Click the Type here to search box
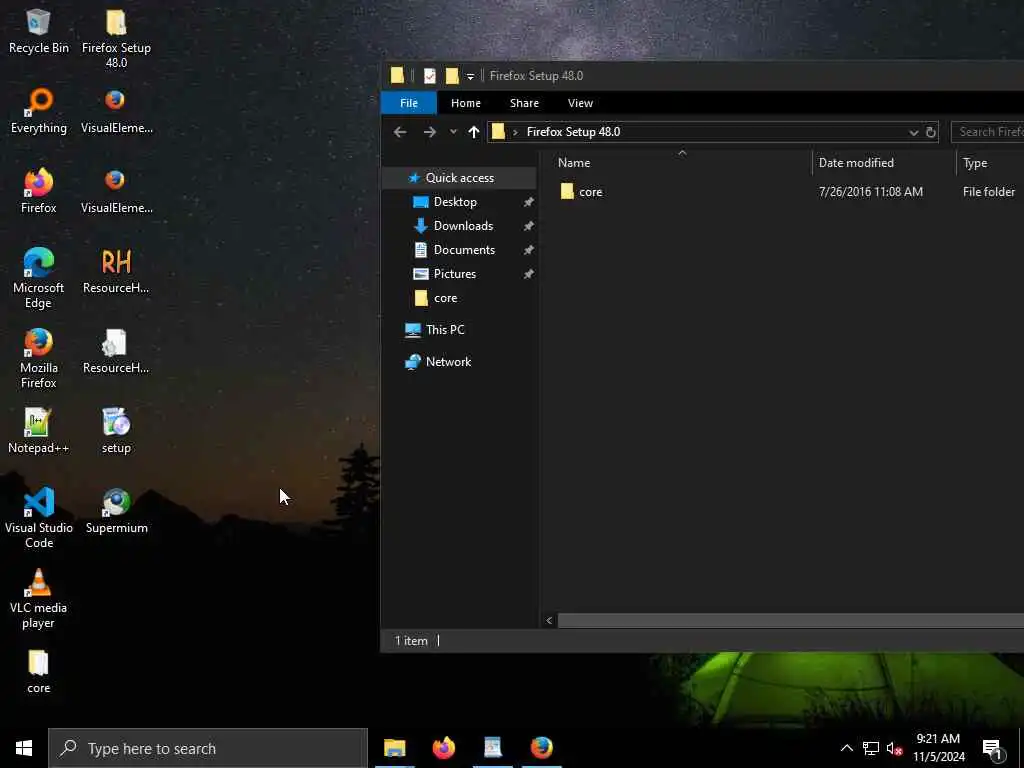Screen dimensions: 1024x768 coord(208,748)
